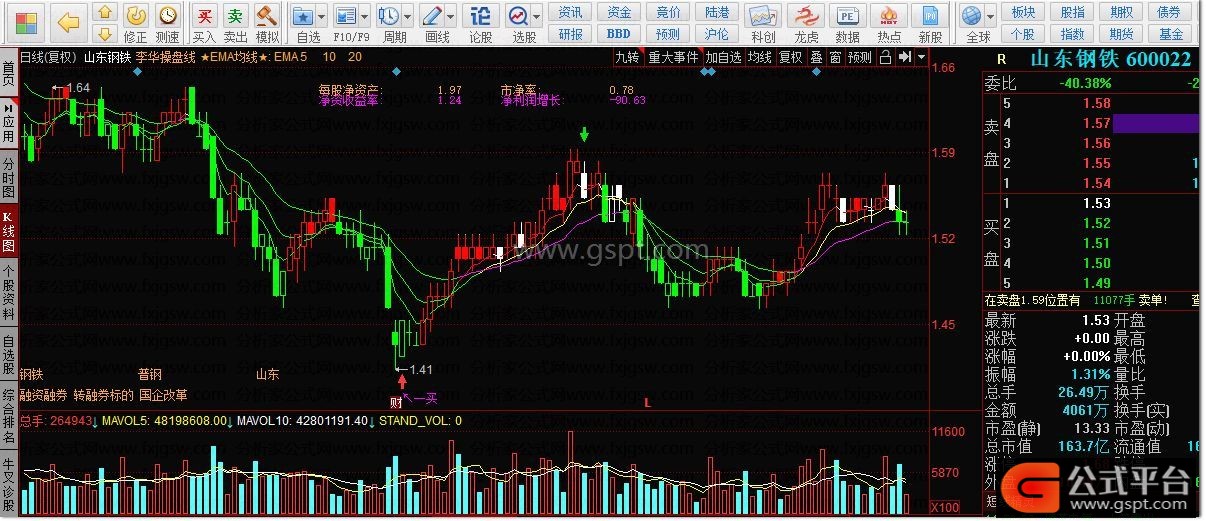Switch to the 应用 side tab
This screenshot has height=521, width=1206.
coord(8,121)
